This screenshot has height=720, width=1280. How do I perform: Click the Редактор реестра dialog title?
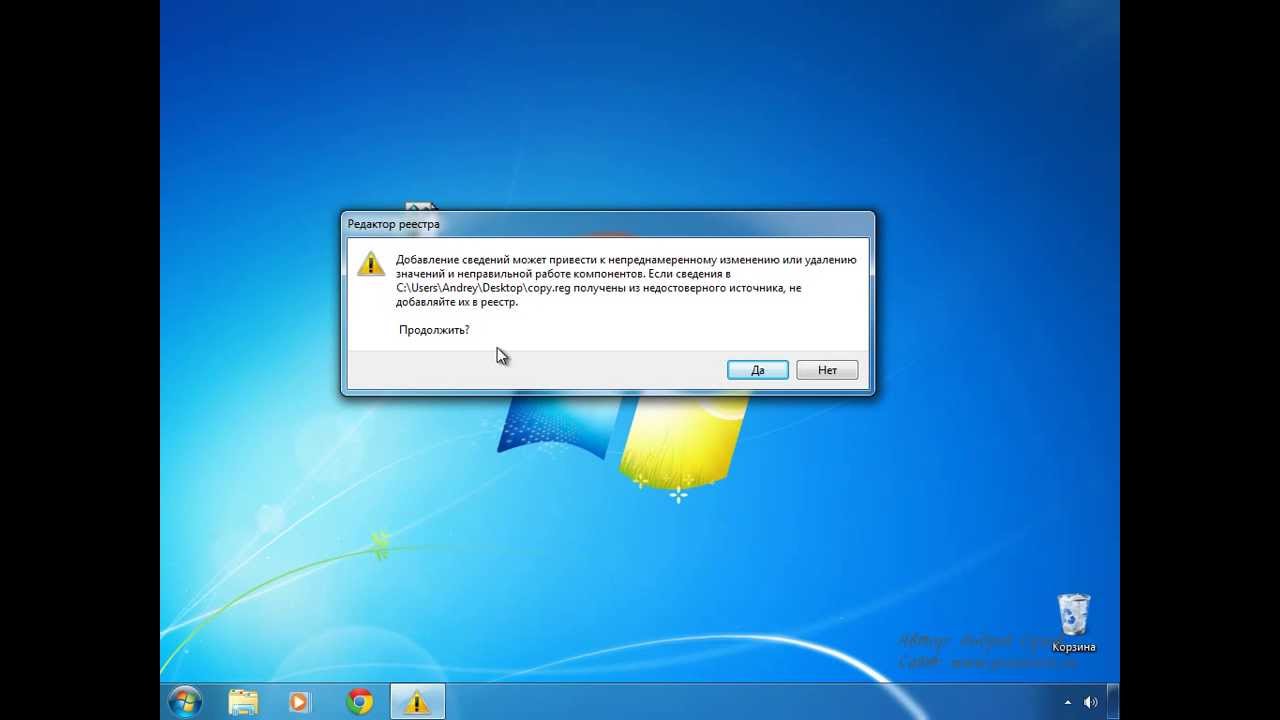[x=393, y=224]
